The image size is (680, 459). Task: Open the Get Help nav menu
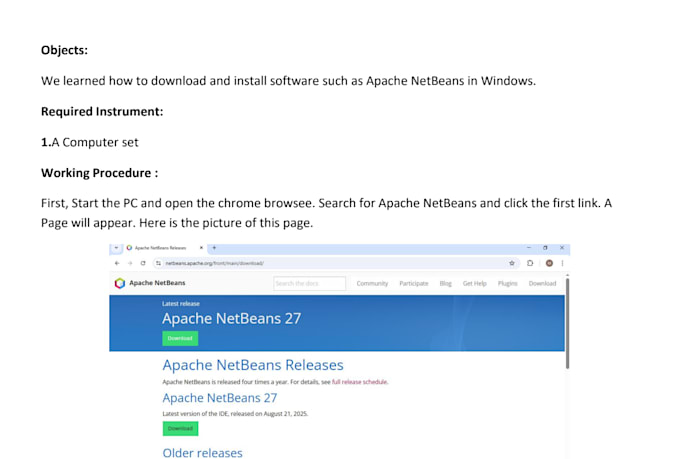pyautogui.click(x=474, y=283)
